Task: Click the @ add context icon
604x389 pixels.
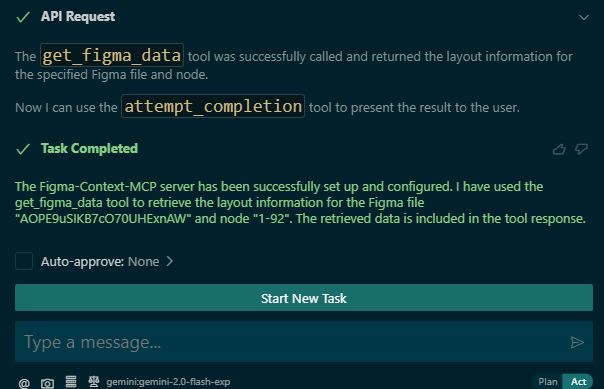Action: tap(24, 383)
